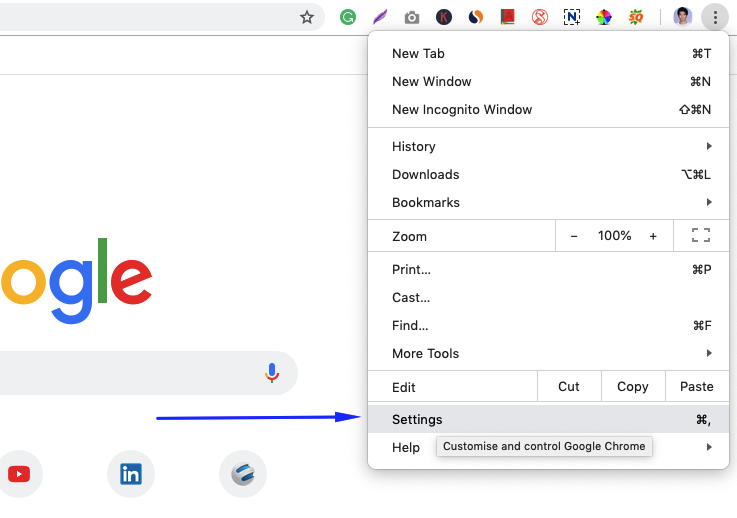The image size is (737, 518).
Task: Click the bookmark star icon
Action: tap(307, 17)
